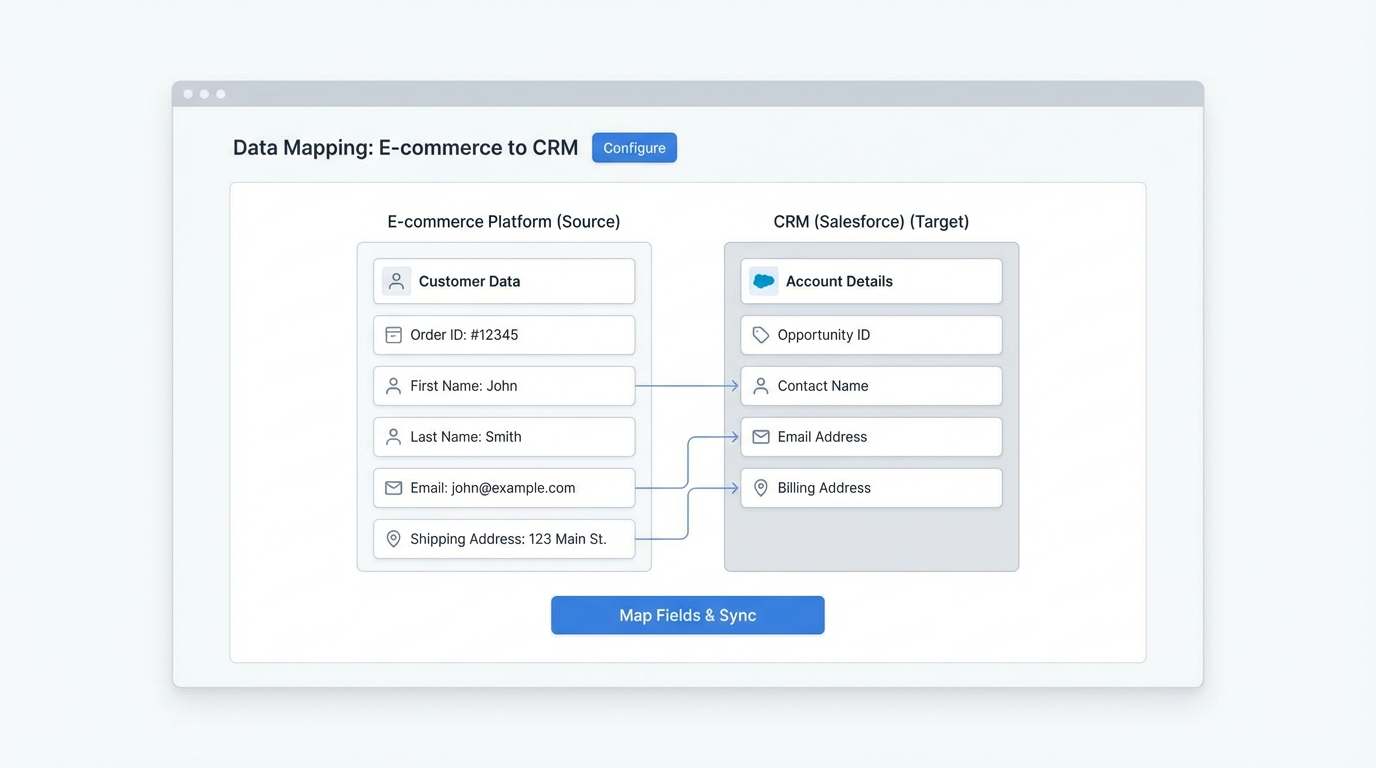Click the document icon next to Order ID
Image resolution: width=1376 pixels, height=768 pixels.
(393, 334)
